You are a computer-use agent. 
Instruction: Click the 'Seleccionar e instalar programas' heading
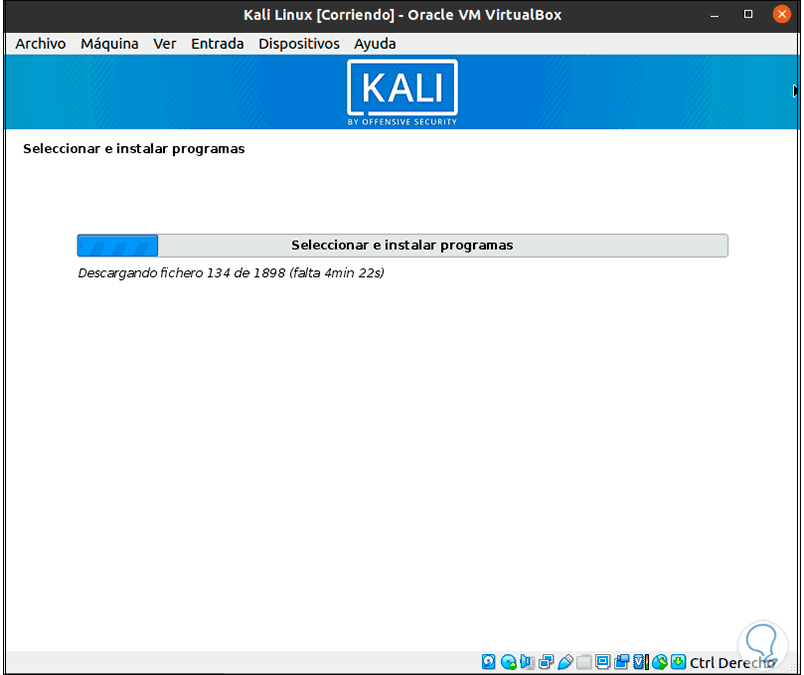coord(134,149)
